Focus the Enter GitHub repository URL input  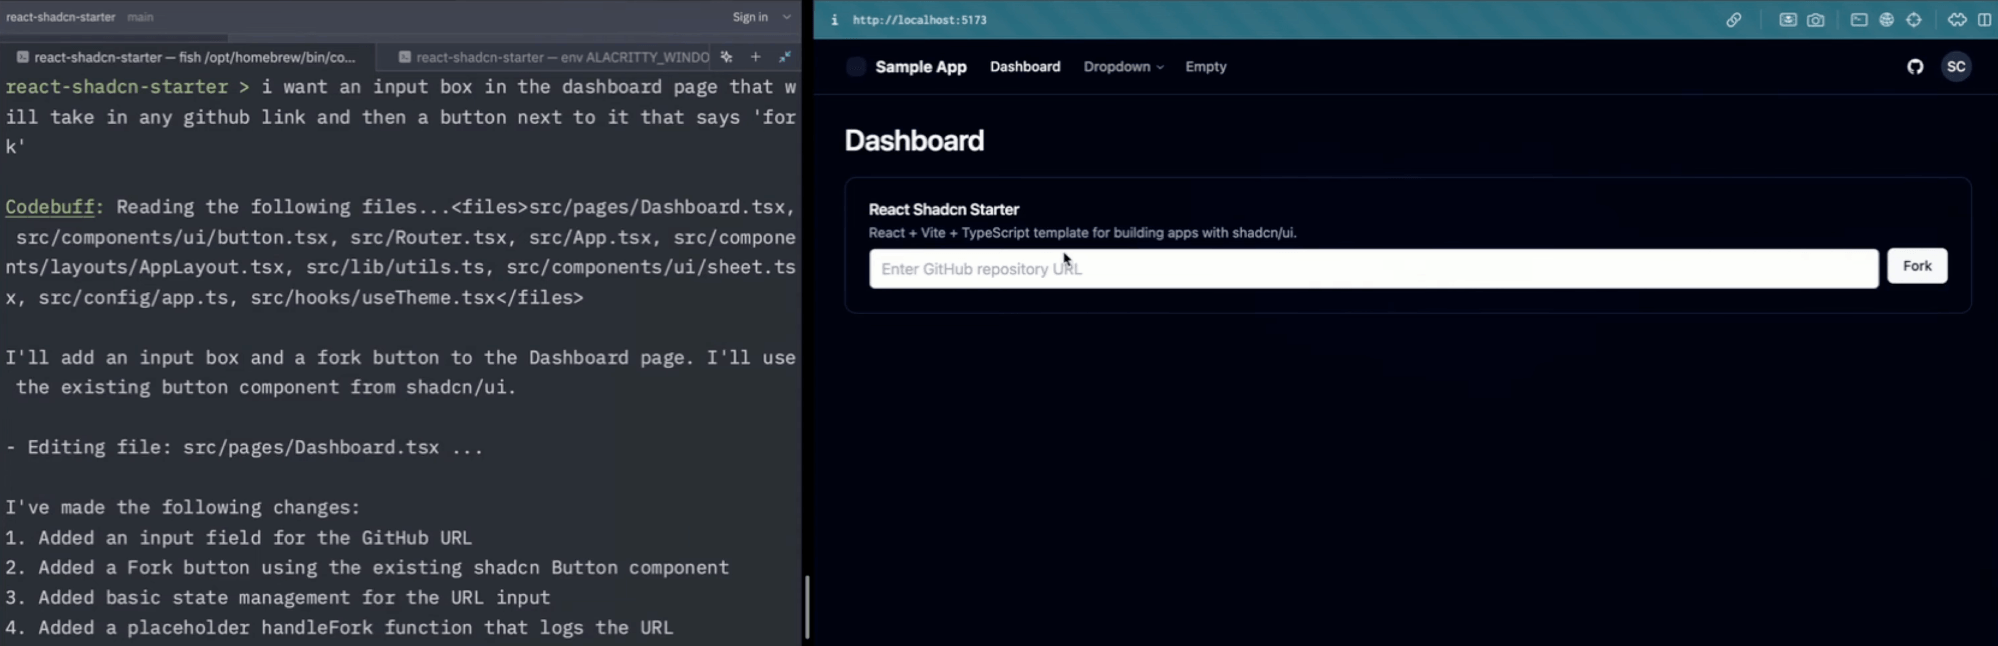click(x=1373, y=269)
